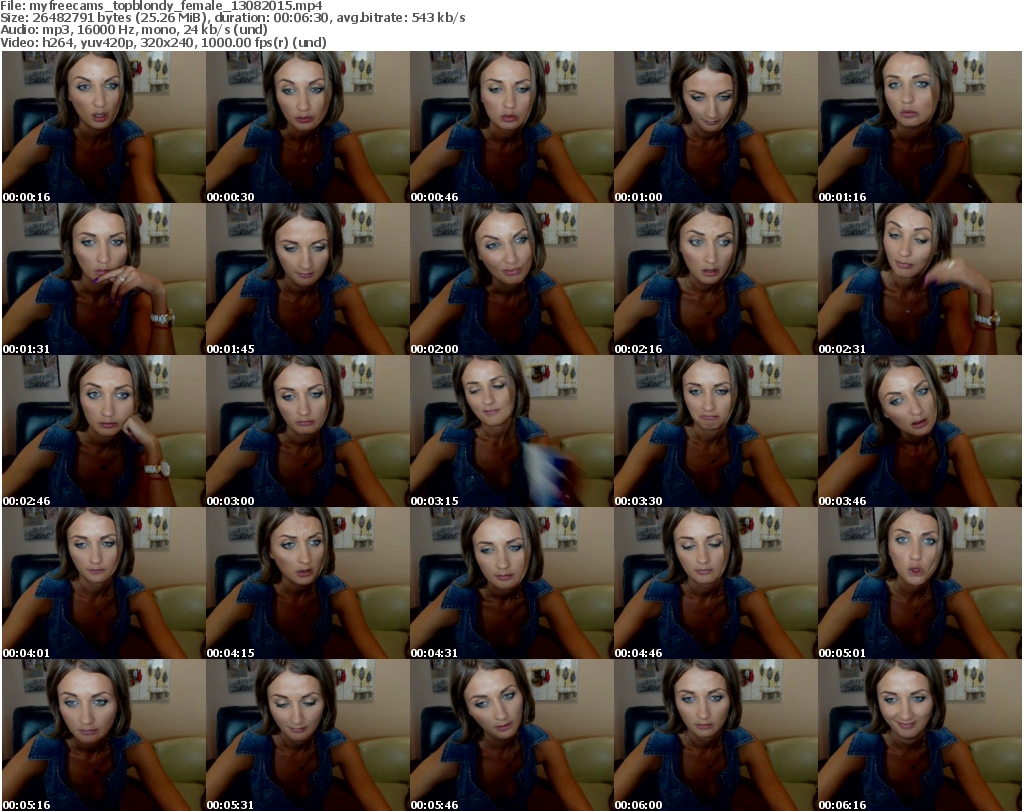Image resolution: width=1024 pixels, height=811 pixels.
Task: Open the thumbnail stamped 00:05:01
Action: [x=920, y=583]
